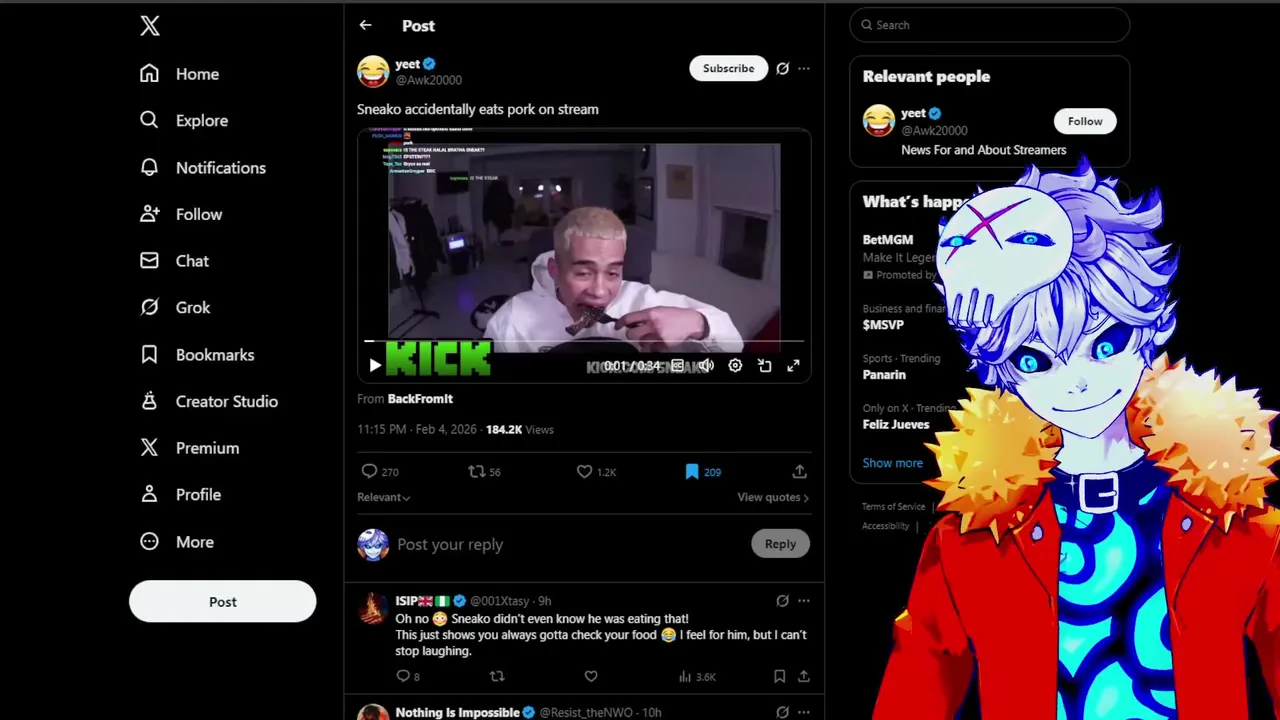
Task: Subscribe to yeet's account
Action: [728, 68]
